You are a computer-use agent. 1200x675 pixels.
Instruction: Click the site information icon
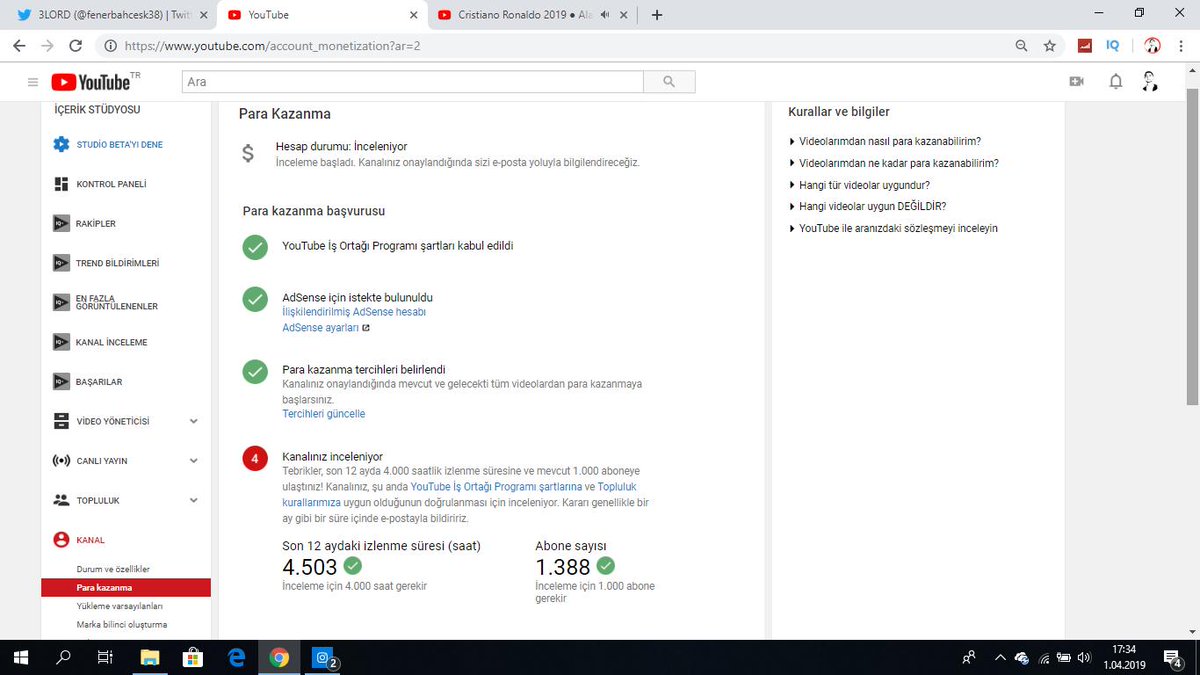(110, 46)
